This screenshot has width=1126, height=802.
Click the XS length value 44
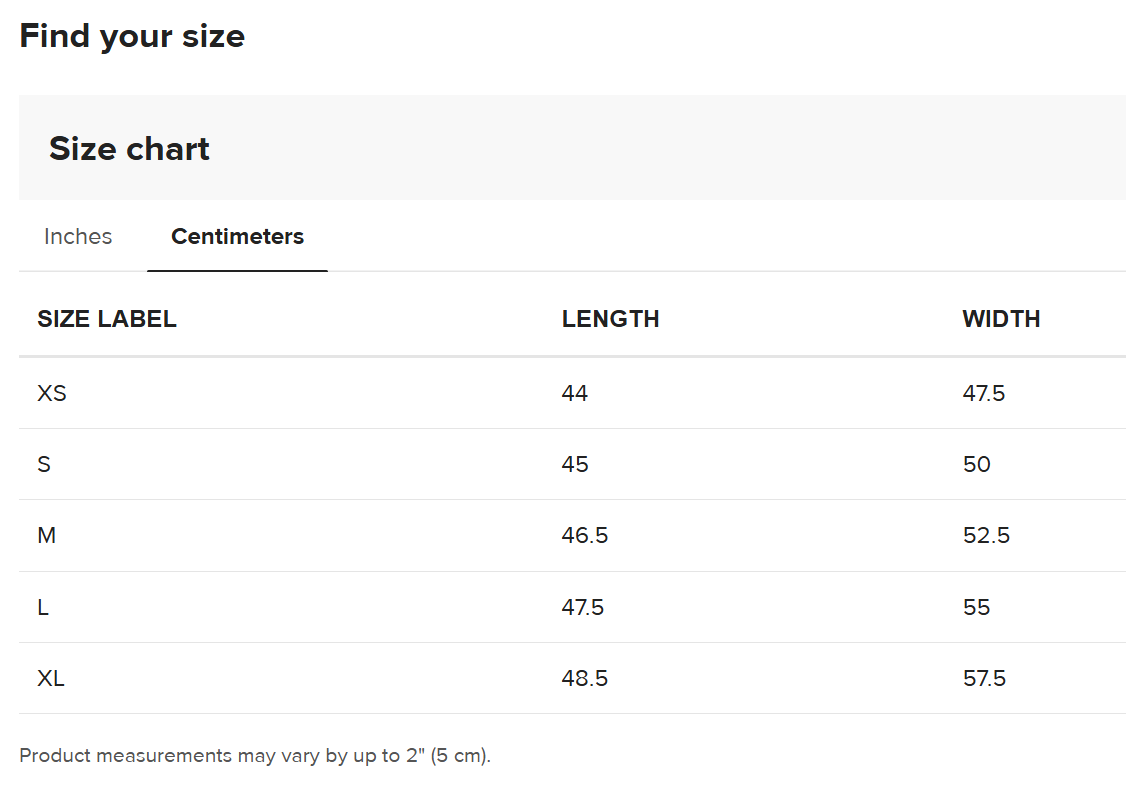[575, 393]
